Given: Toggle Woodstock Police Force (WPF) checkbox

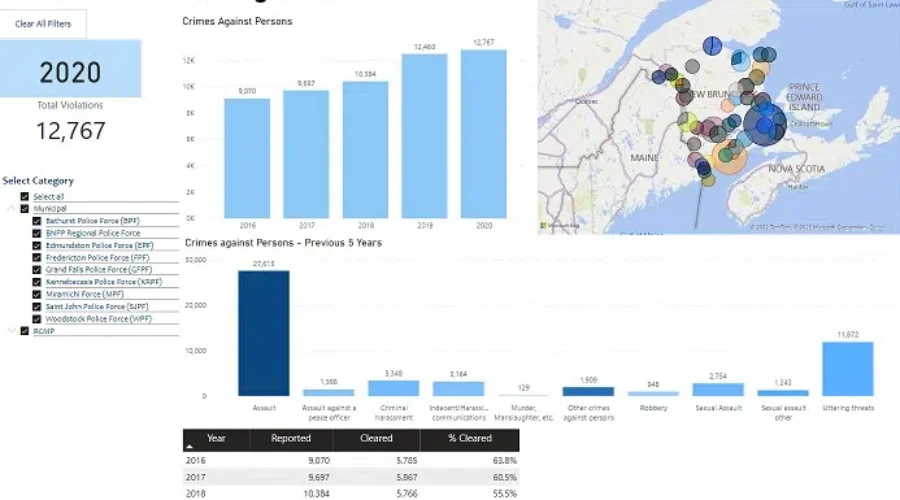Looking at the screenshot, I should (x=37, y=319).
